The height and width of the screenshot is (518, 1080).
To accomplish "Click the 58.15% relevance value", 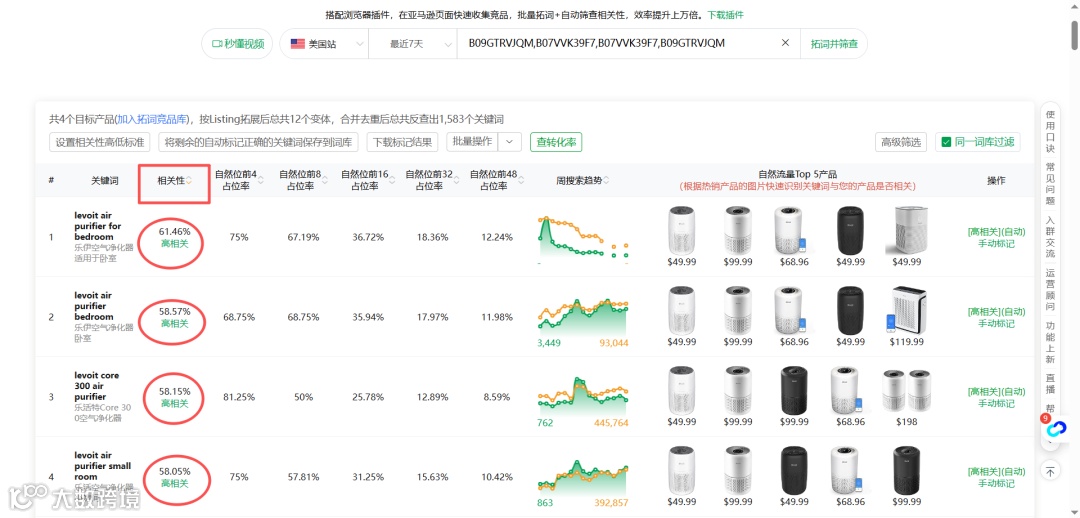I will pos(174,391).
